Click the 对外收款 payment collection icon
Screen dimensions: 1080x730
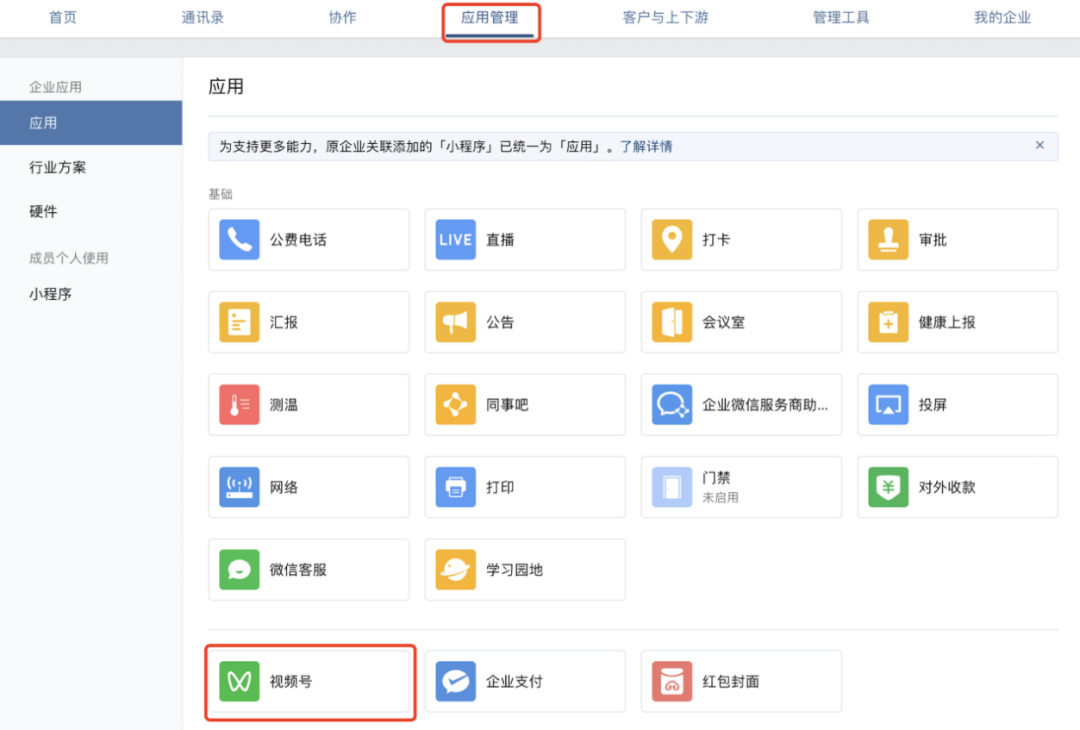(x=956, y=487)
